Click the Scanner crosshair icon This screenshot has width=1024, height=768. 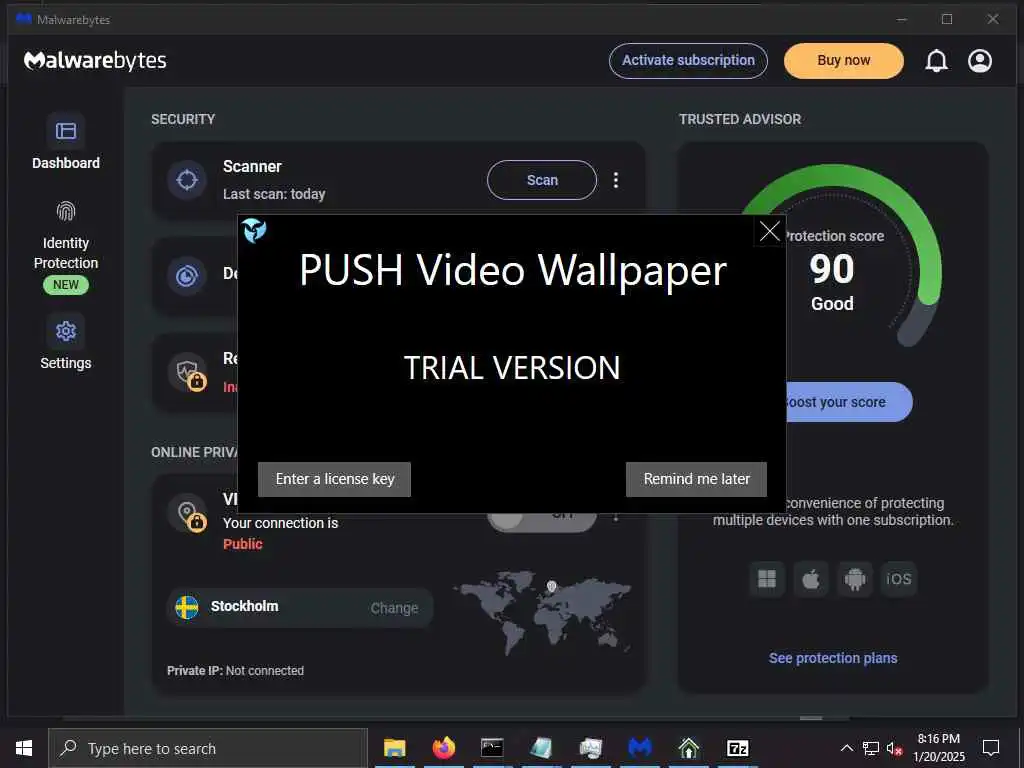[187, 180]
